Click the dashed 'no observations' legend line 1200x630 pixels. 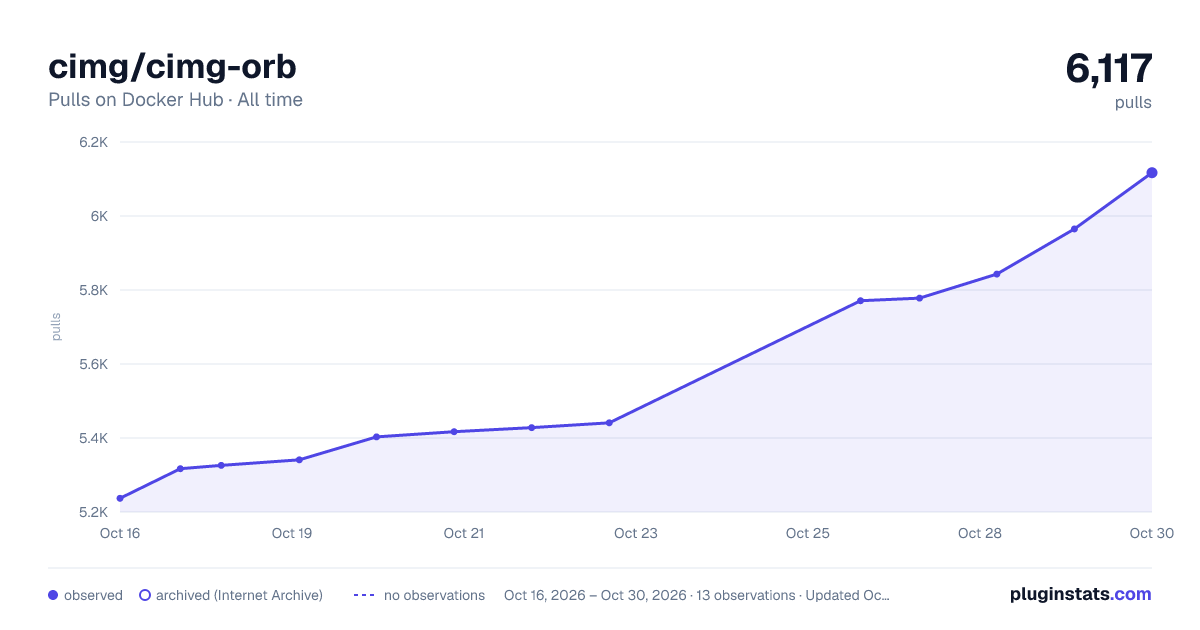point(364,595)
